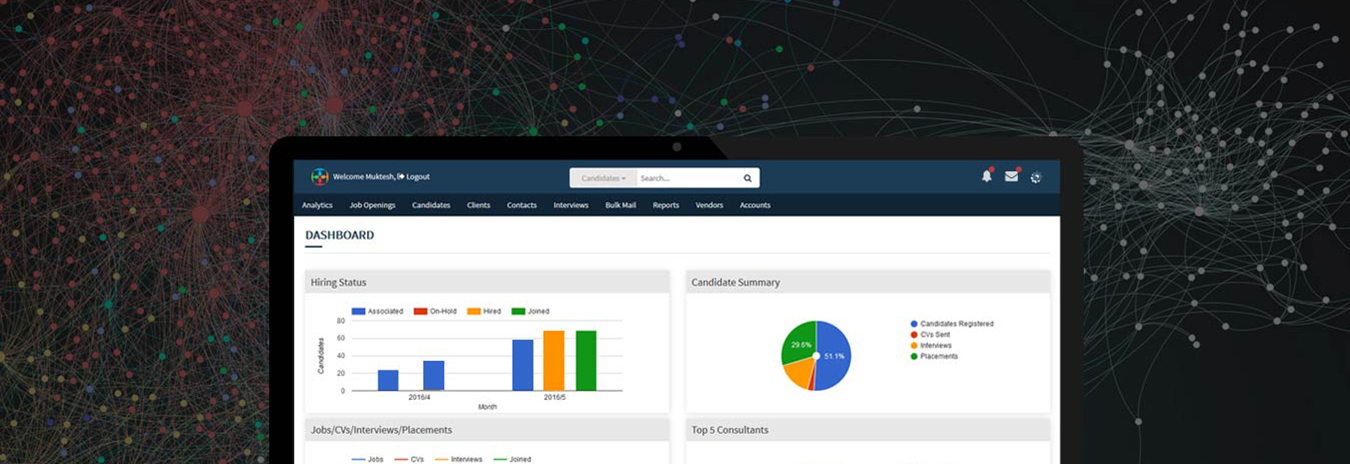Screen dimensions: 1350x464
Task: Click the Candidate Summary panel header
Action: point(868,282)
